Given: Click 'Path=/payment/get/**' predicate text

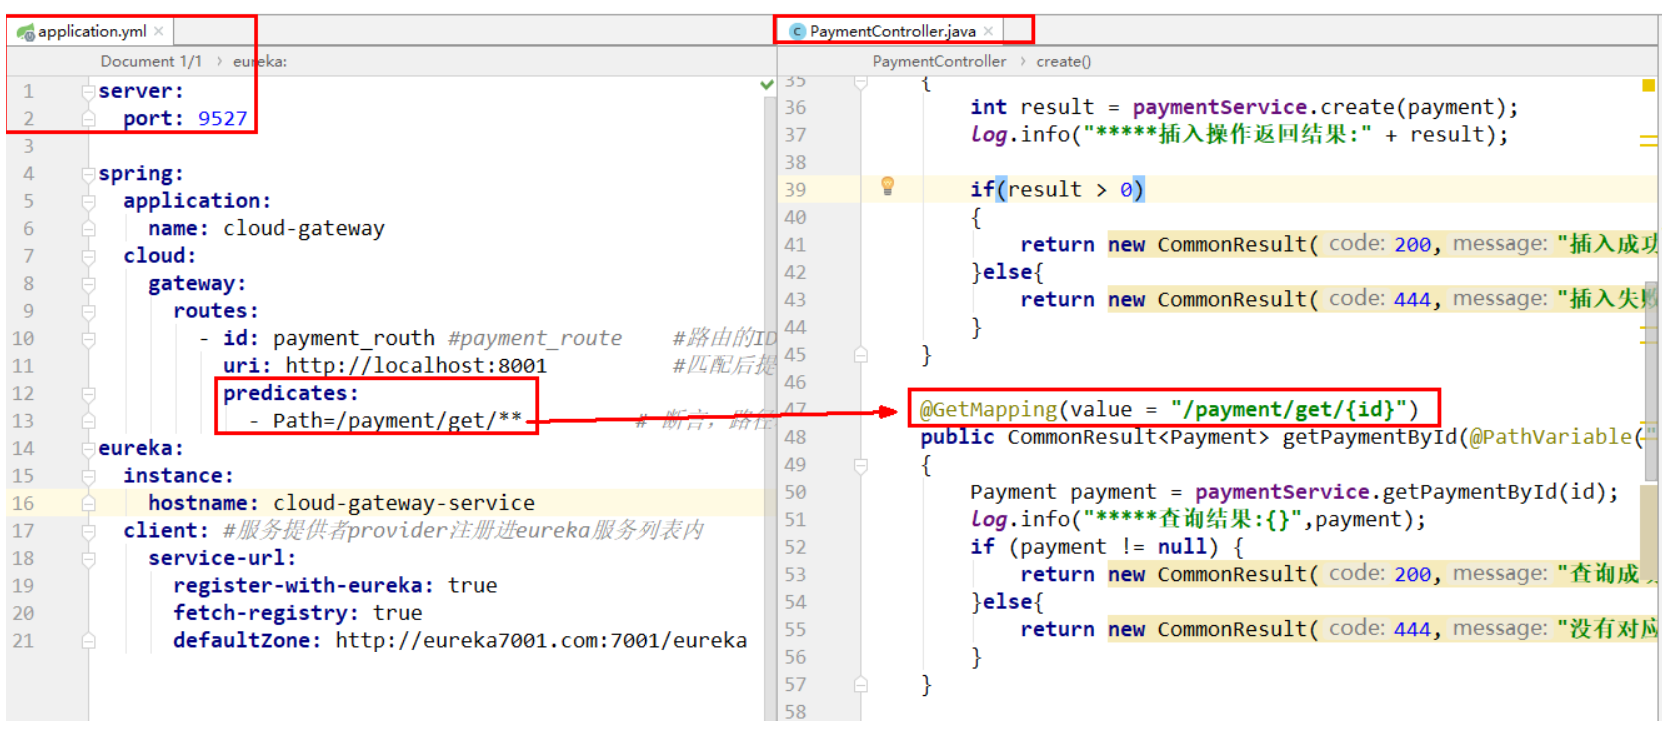Looking at the screenshot, I should pyautogui.click(x=397, y=421).
